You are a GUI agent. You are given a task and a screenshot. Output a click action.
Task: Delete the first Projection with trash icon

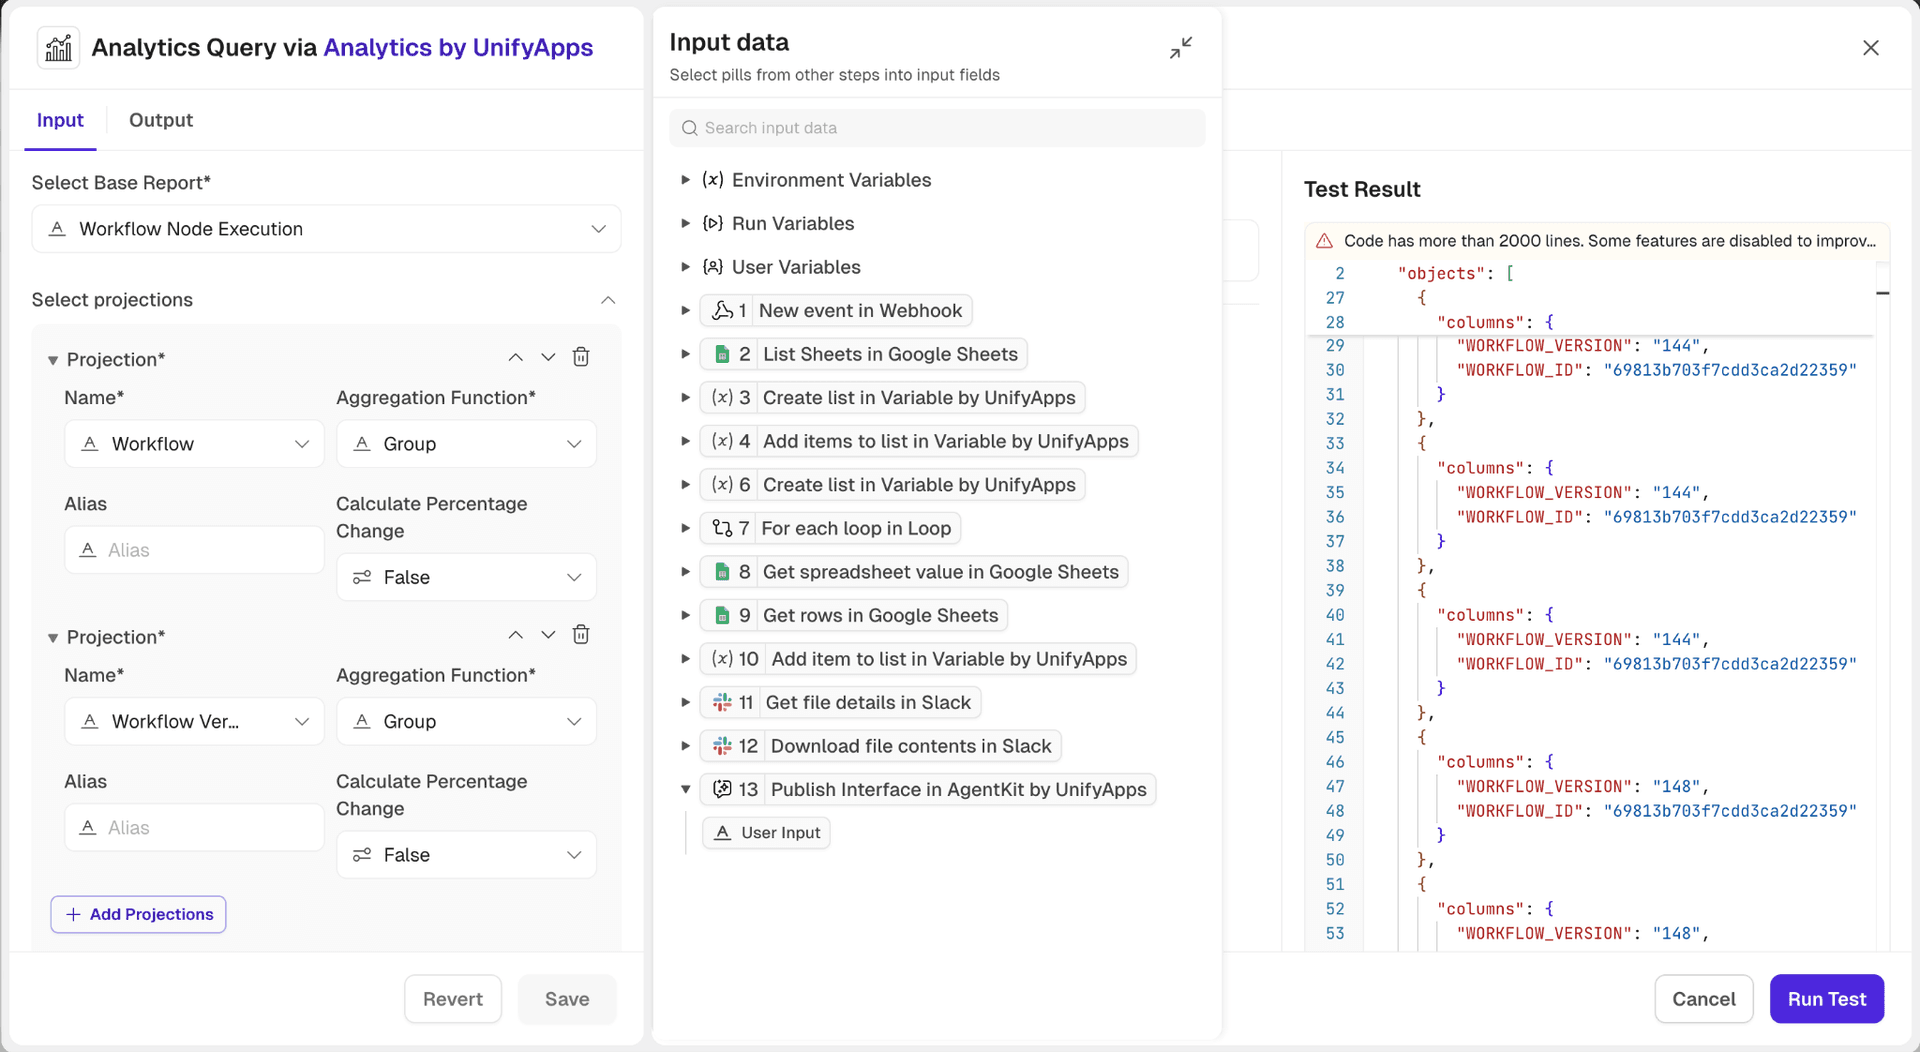tap(581, 357)
